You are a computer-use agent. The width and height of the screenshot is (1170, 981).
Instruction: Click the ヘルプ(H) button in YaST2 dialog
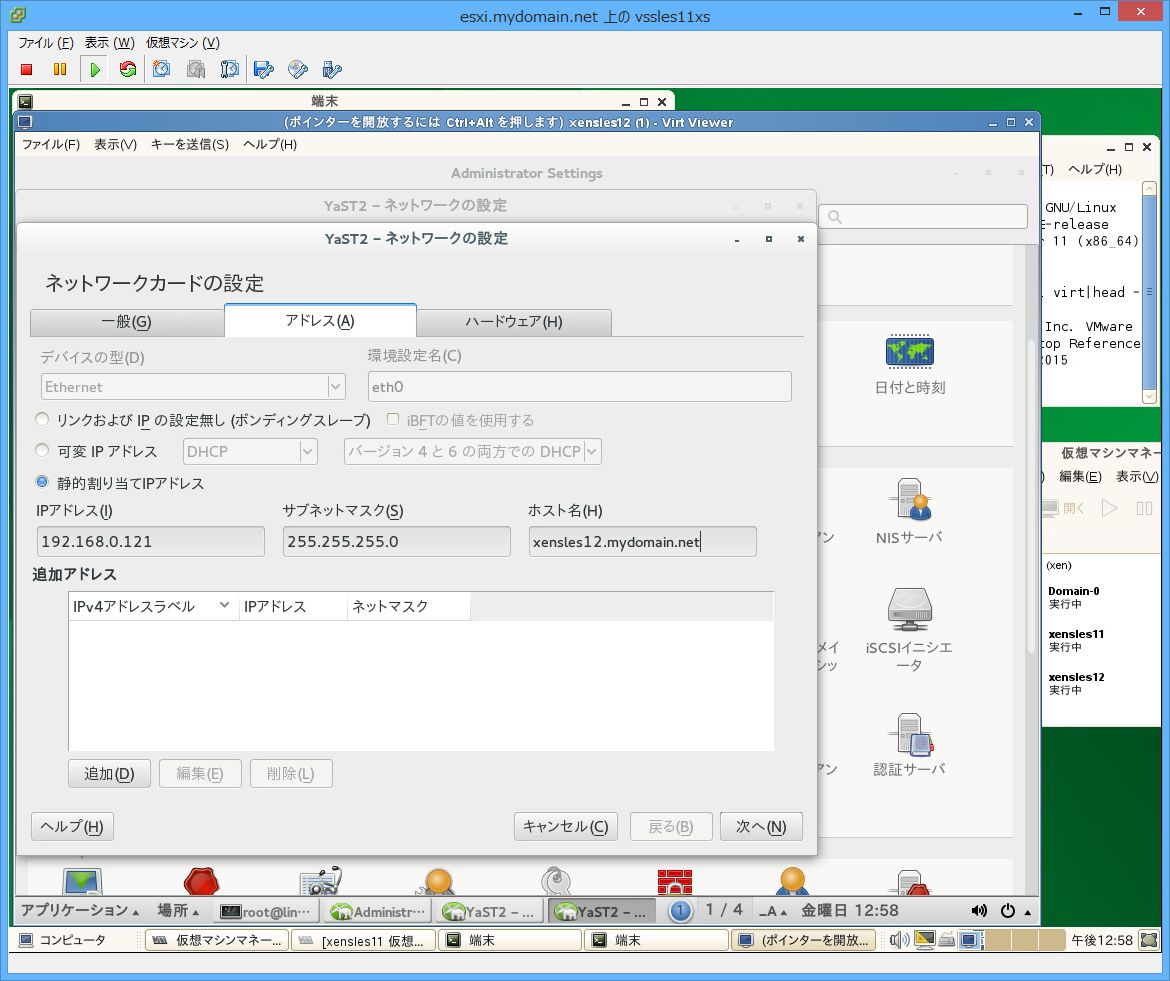pyautogui.click(x=72, y=827)
